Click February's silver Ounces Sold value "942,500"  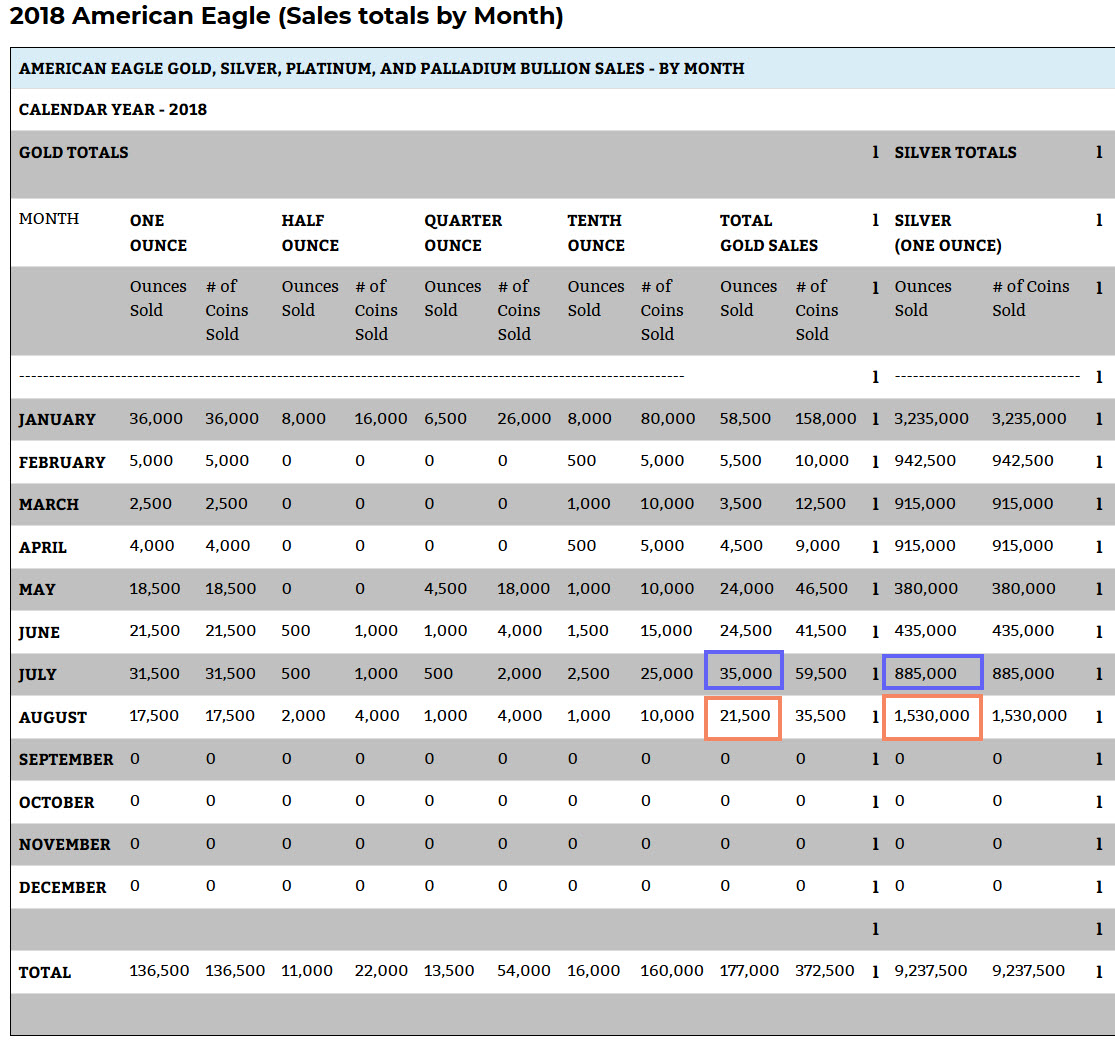pyautogui.click(x=925, y=461)
